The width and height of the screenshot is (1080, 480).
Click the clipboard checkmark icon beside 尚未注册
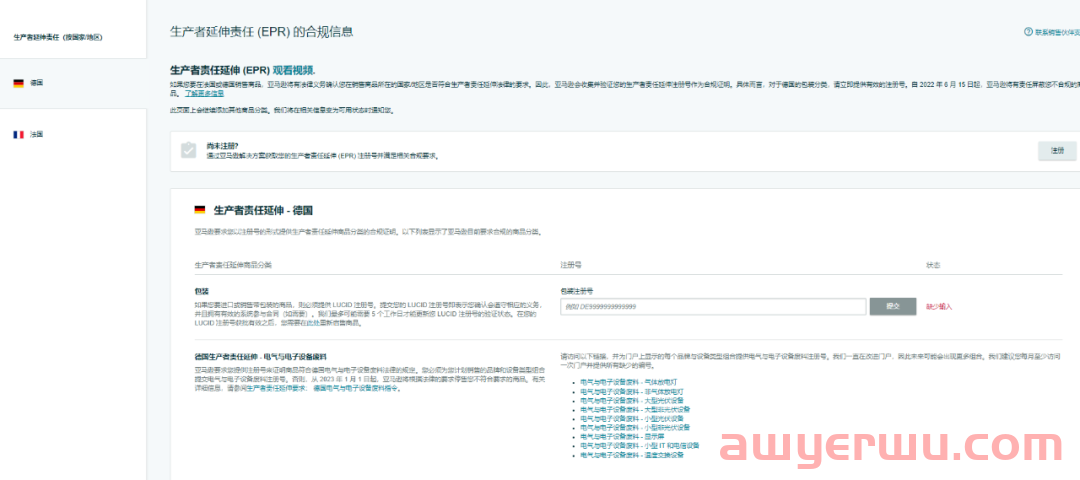coord(188,150)
